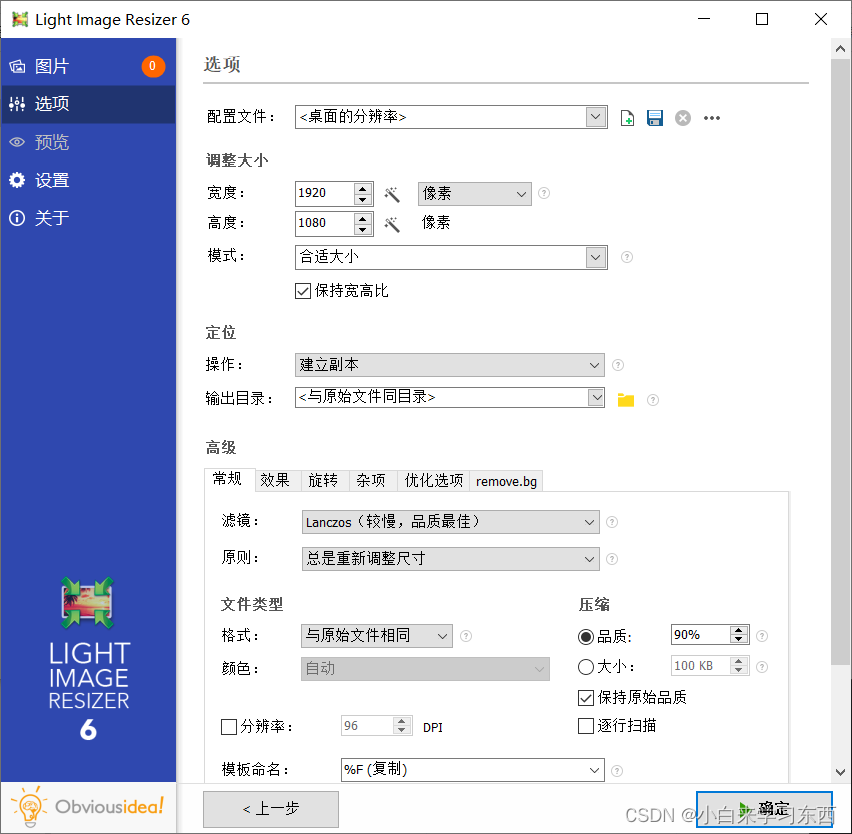Go back using the 上一步 button
The height and width of the screenshot is (834, 852).
pyautogui.click(x=270, y=810)
